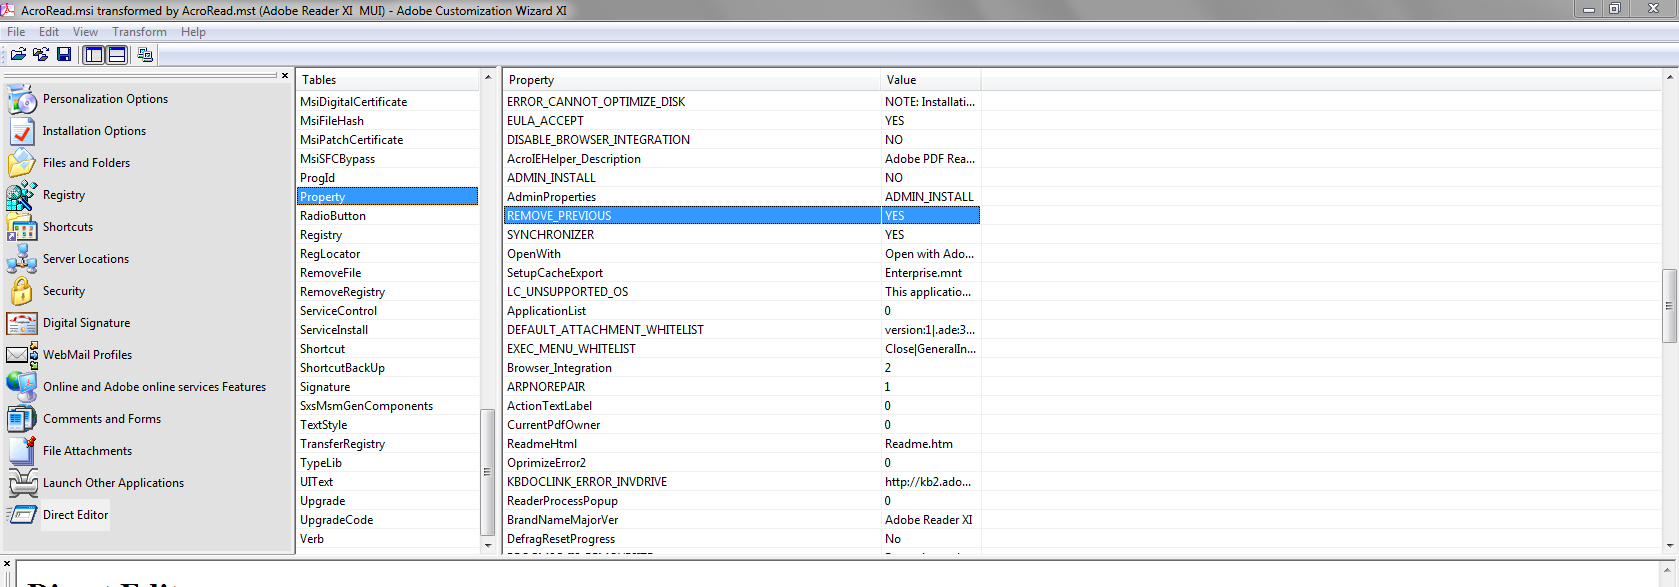
Task: Click the Enterprise.mnt value cell
Action: (930, 273)
